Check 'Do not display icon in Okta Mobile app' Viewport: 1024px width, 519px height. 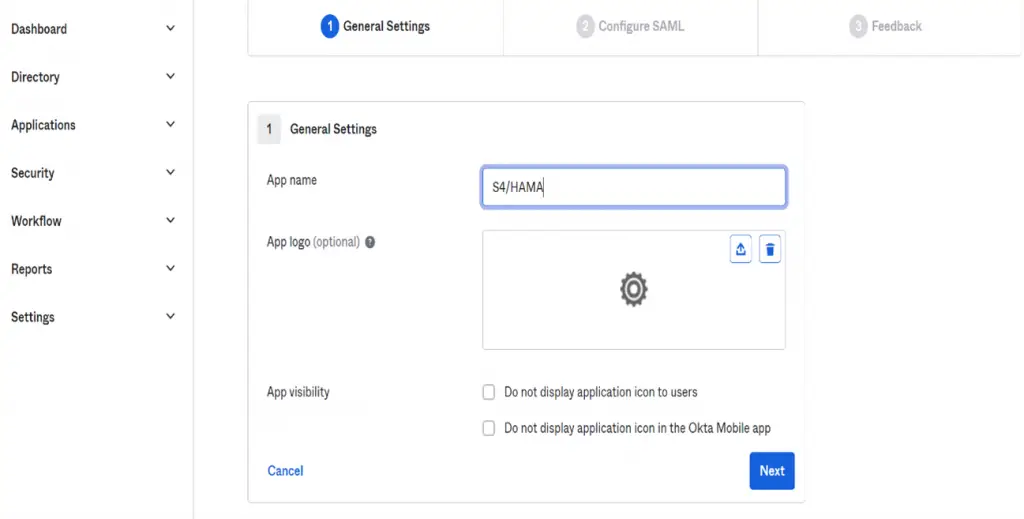(488, 428)
